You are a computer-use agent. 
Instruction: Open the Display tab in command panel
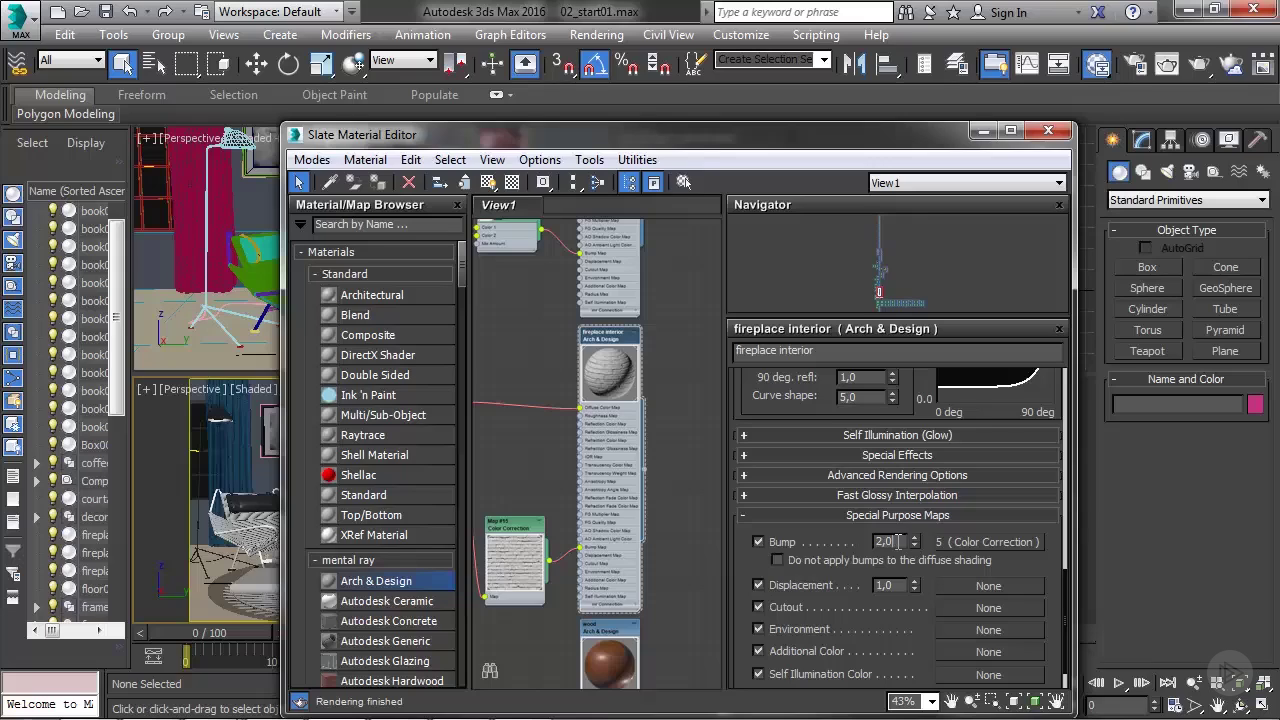click(x=1230, y=140)
